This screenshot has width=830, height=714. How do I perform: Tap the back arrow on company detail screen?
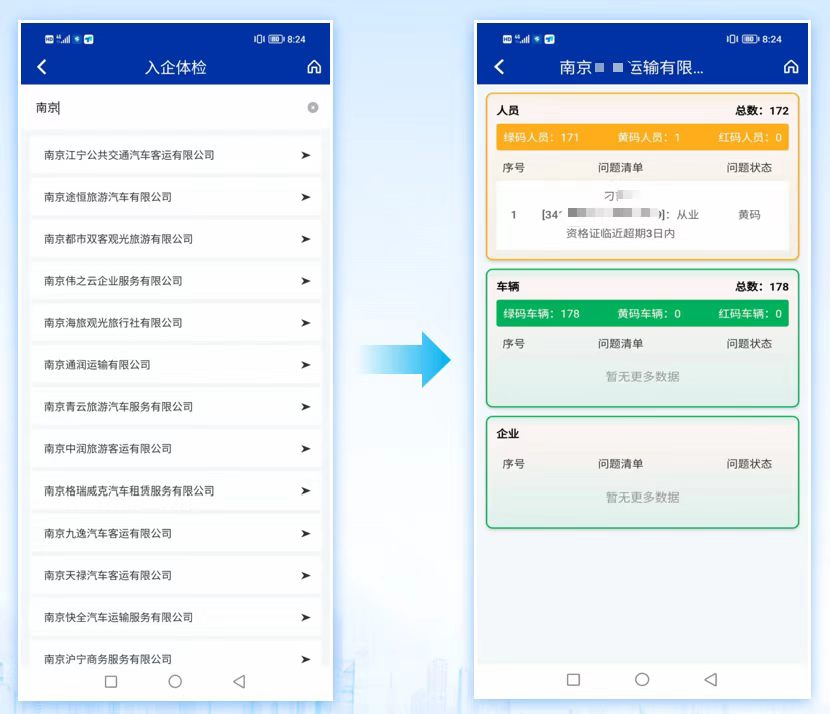tap(499, 67)
